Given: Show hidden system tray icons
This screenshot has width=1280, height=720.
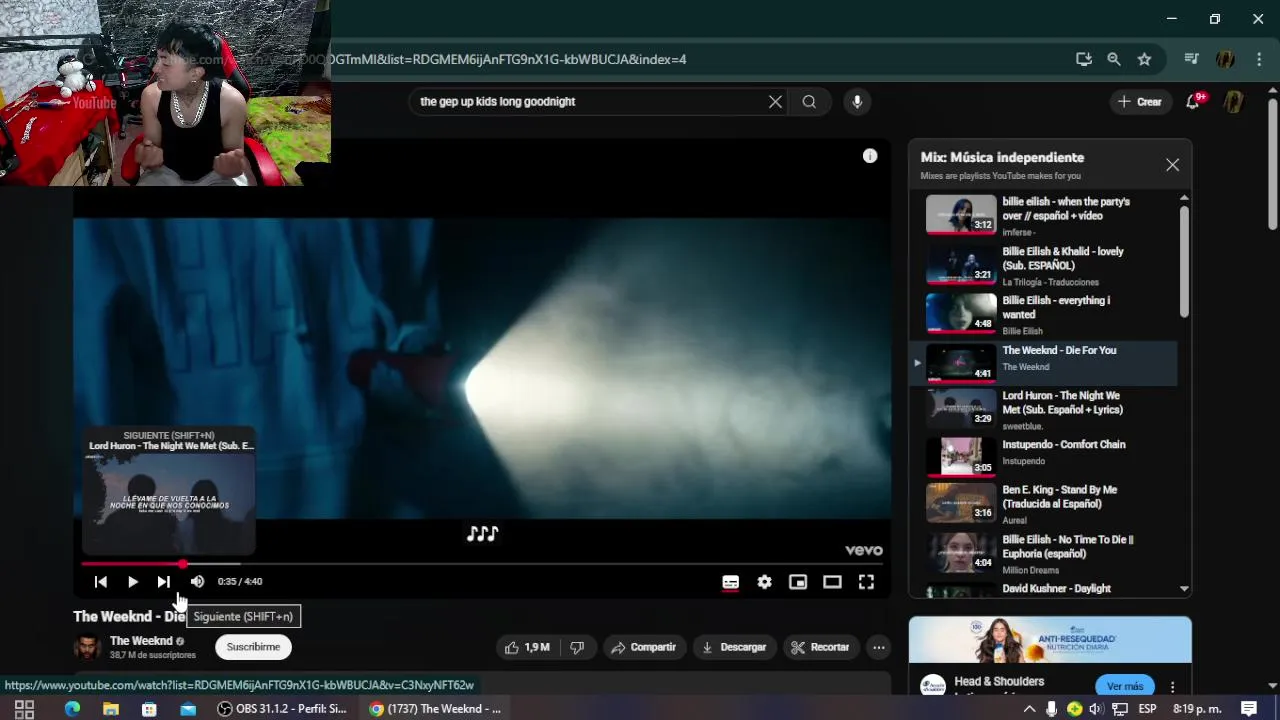Looking at the screenshot, I should [x=1028, y=709].
